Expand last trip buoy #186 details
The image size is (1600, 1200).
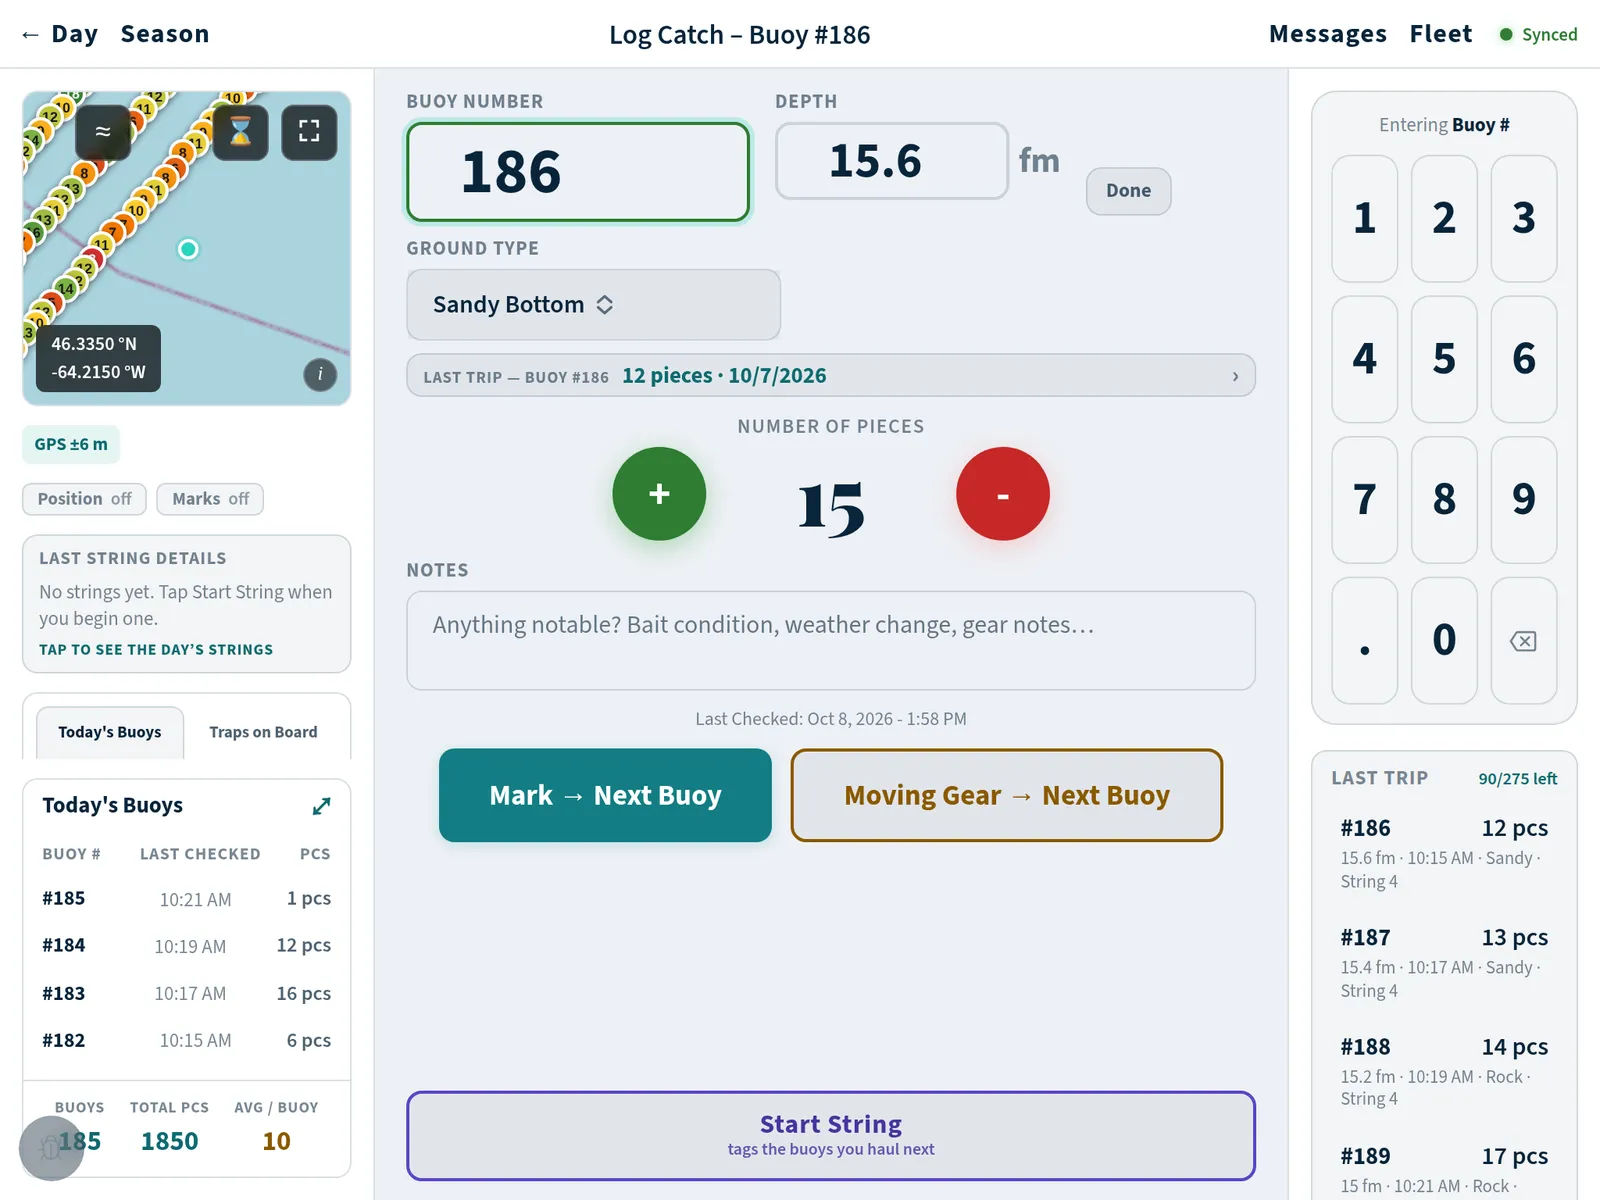(831, 376)
